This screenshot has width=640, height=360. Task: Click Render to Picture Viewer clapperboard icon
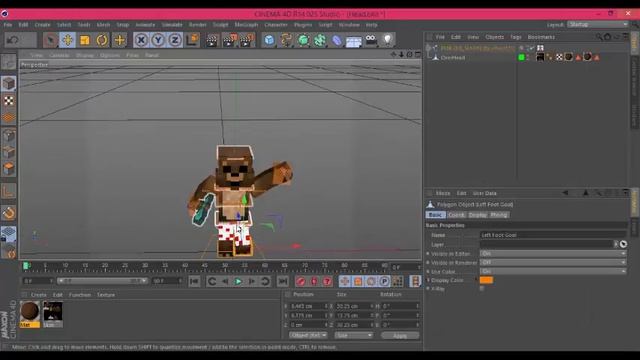click(229, 40)
